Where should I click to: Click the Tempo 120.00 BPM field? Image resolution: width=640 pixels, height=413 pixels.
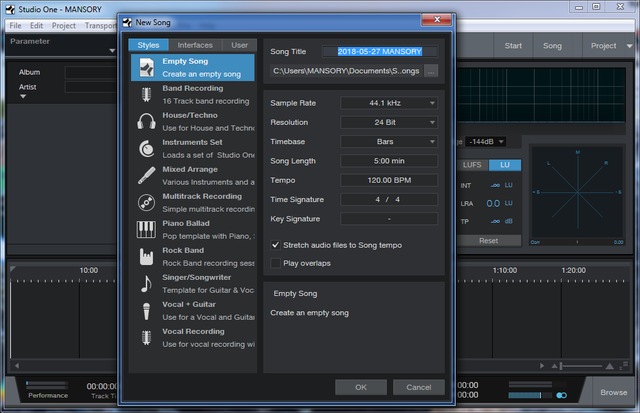[x=389, y=180]
